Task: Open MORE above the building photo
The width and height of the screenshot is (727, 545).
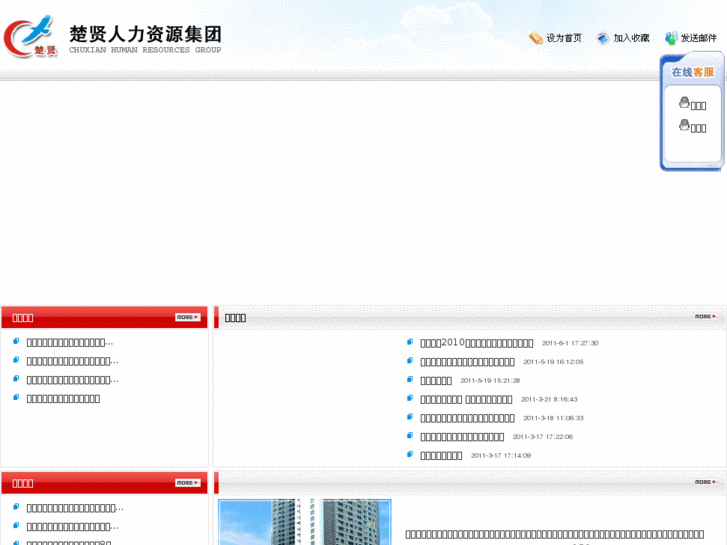Action: click(705, 482)
